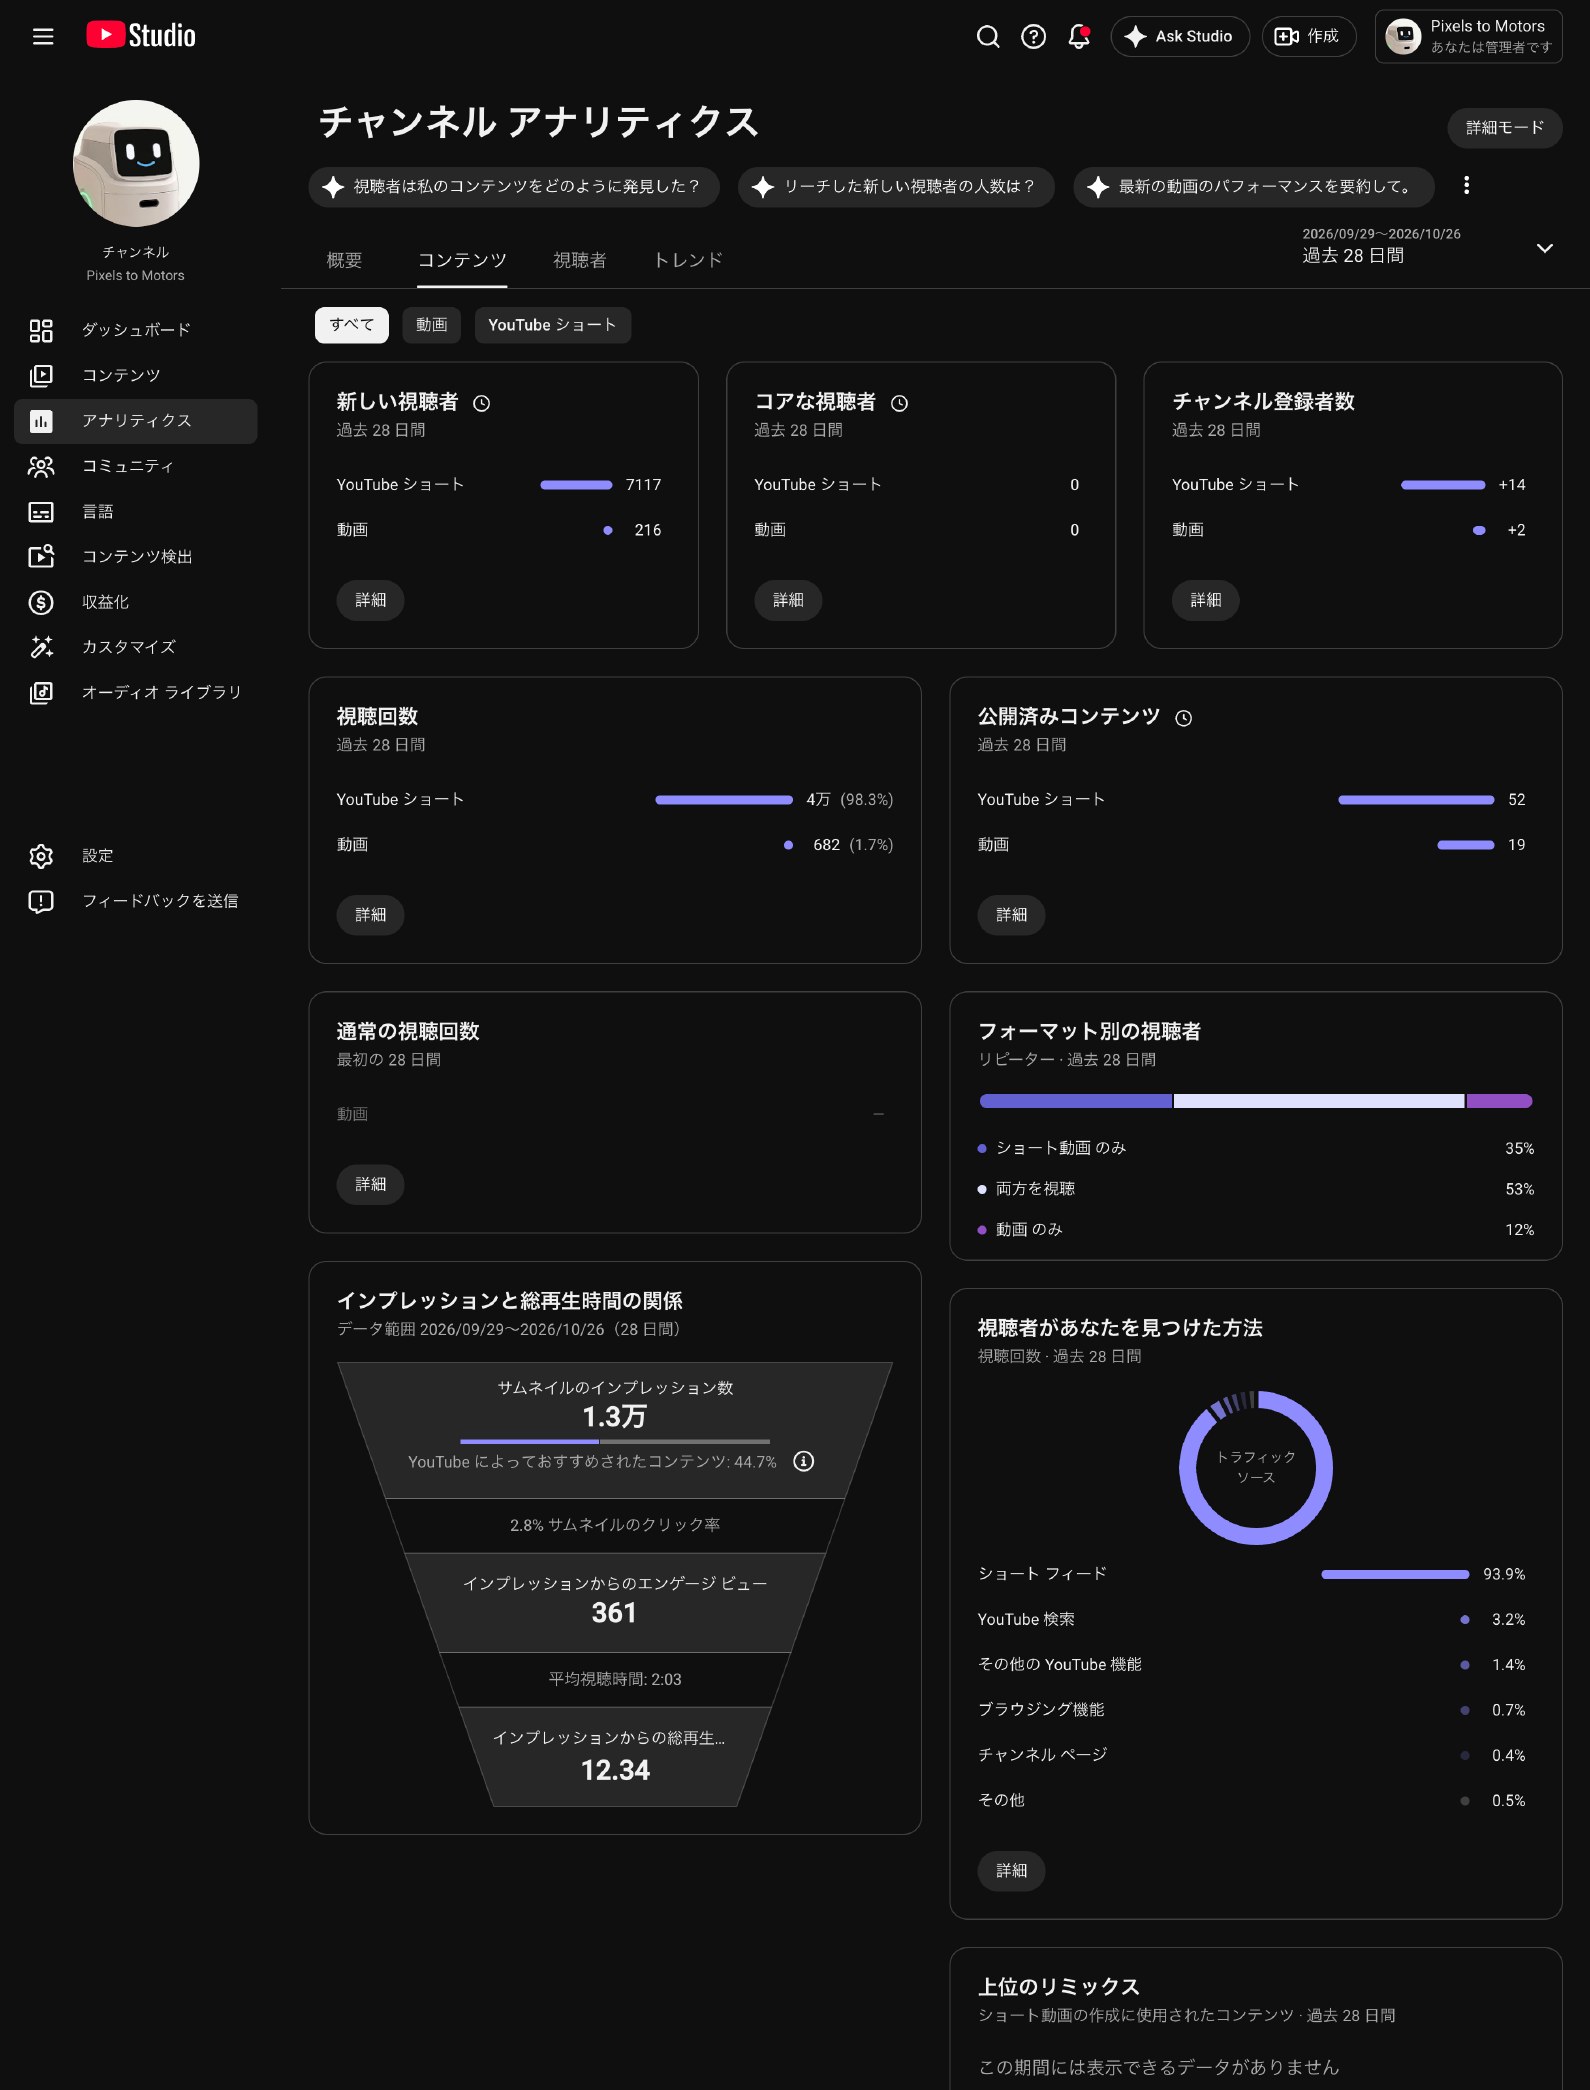Switch to the トレンド tab
The image size is (1590, 2090).
click(x=688, y=260)
